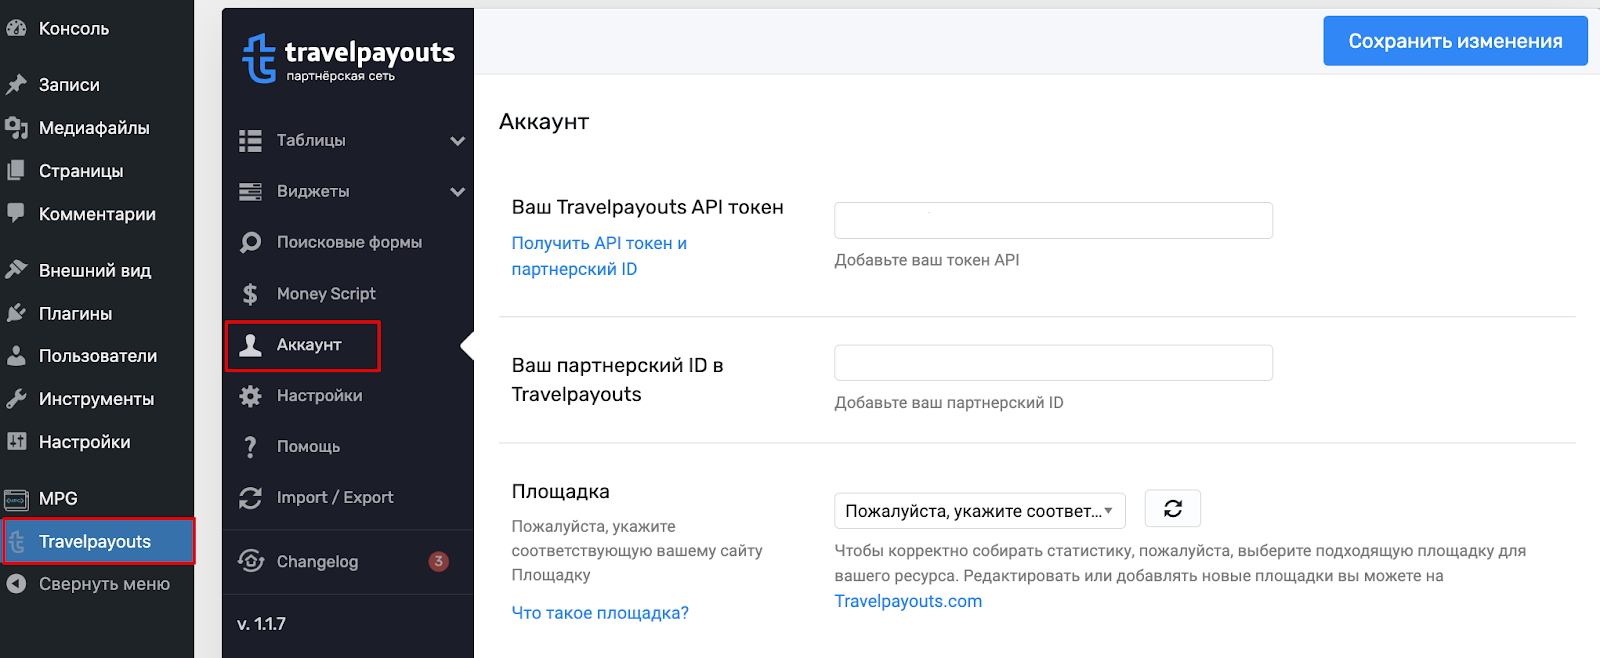Expand the Таблицы submenu chevron
This screenshot has width=1600, height=658.
point(457,141)
